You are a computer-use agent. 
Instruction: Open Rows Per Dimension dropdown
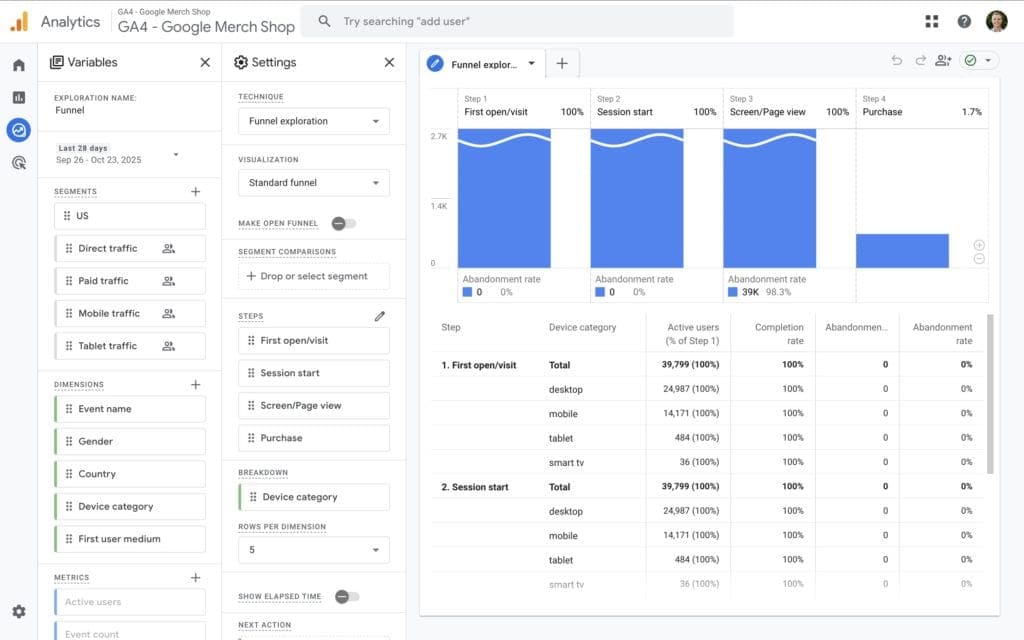[x=313, y=549]
